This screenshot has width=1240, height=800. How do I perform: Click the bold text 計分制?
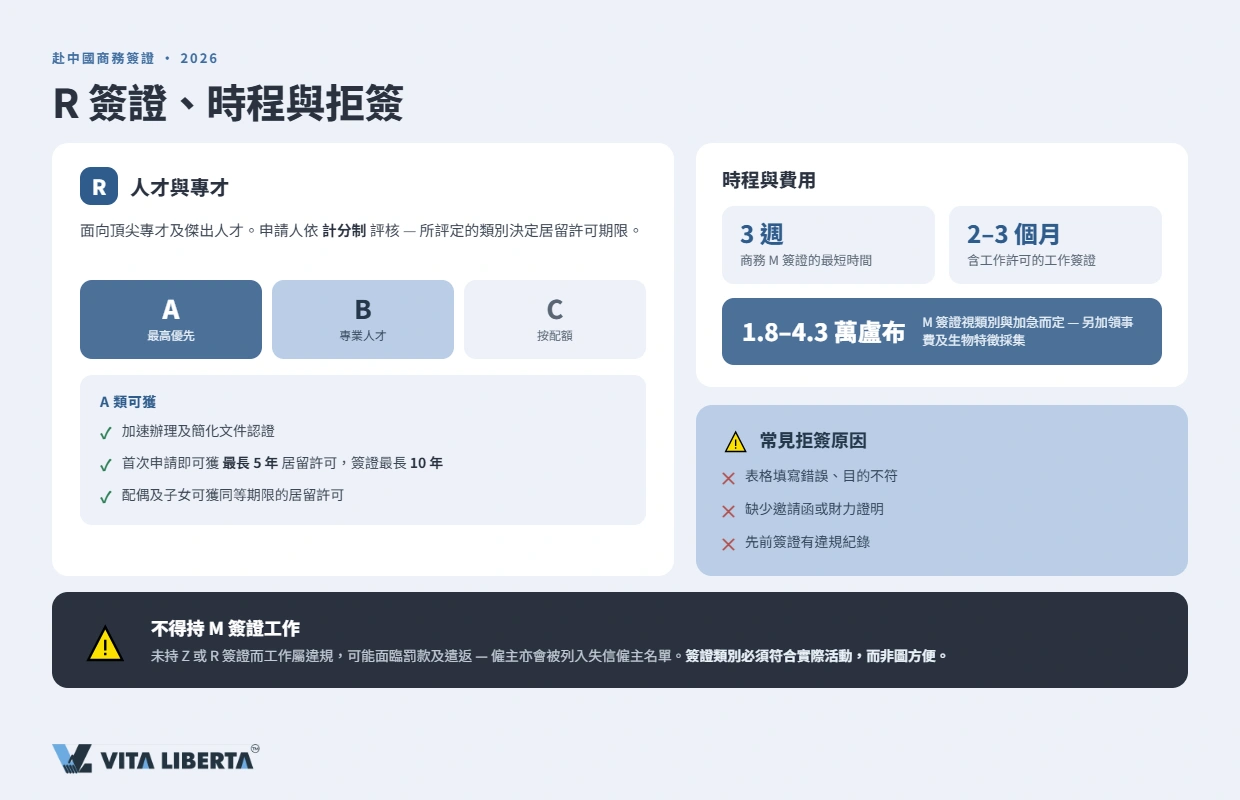pyautogui.click(x=344, y=230)
